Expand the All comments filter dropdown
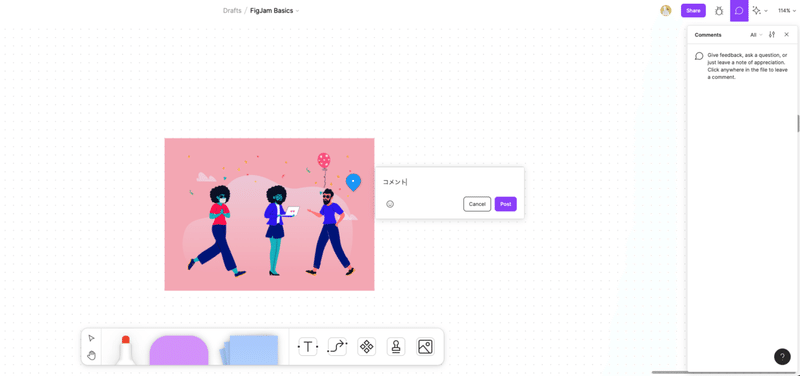 coord(756,35)
